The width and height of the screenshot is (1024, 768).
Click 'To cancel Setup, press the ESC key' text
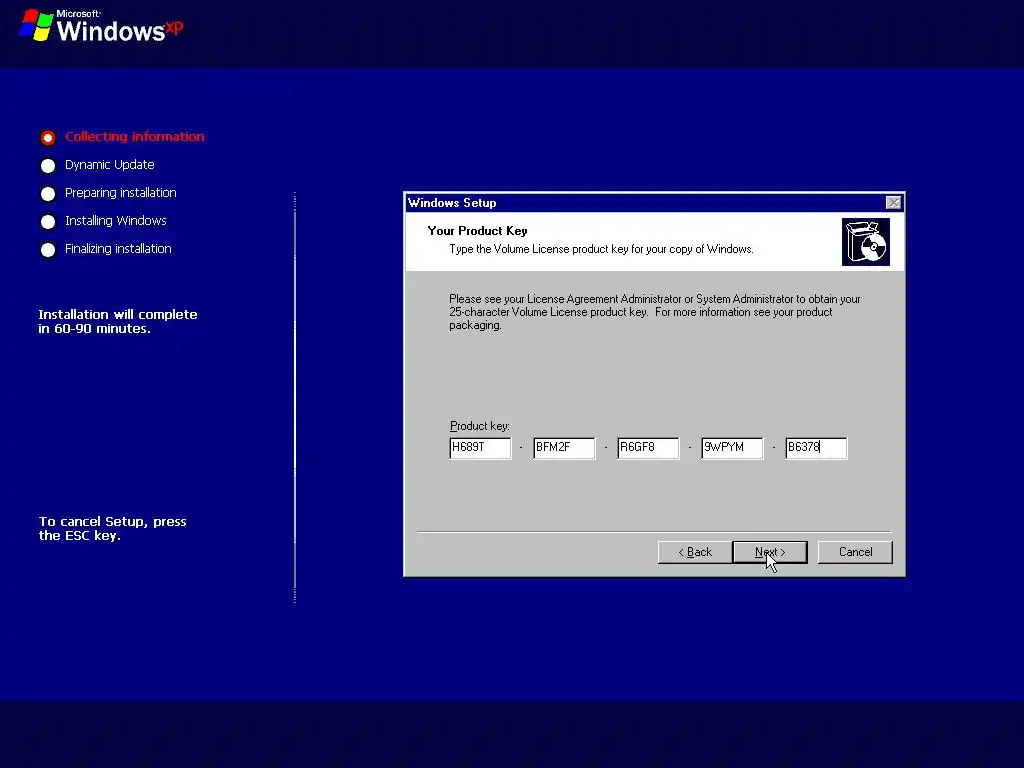pos(112,528)
